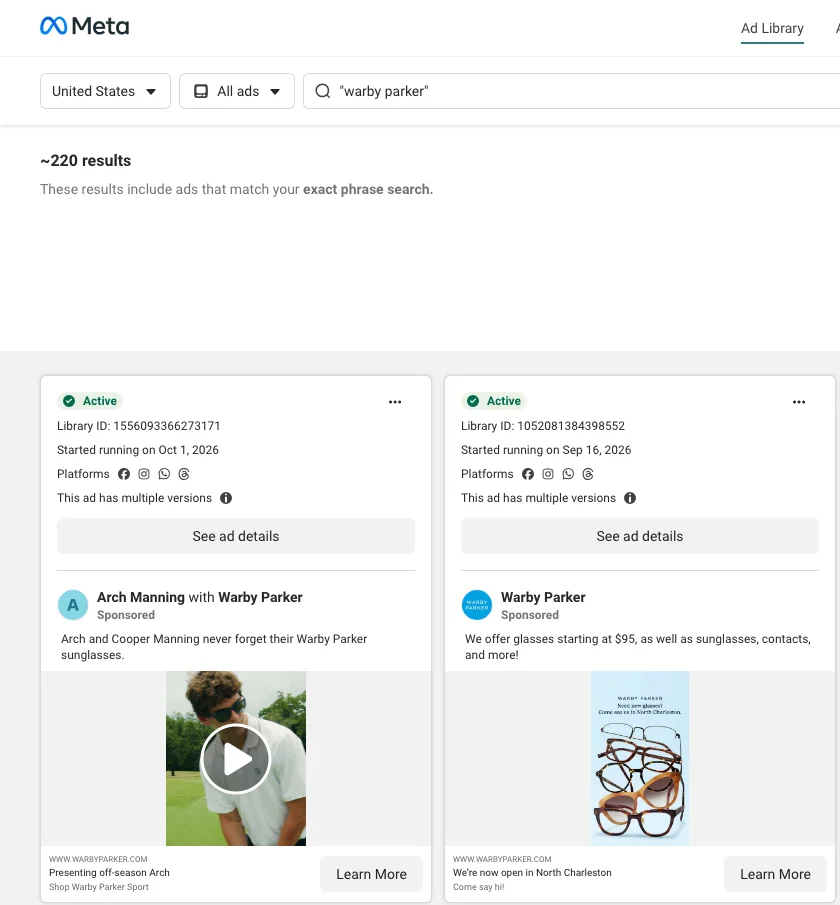This screenshot has height=905, width=840.
Task: Click Learn More on North Charleston ad
Action: click(775, 874)
